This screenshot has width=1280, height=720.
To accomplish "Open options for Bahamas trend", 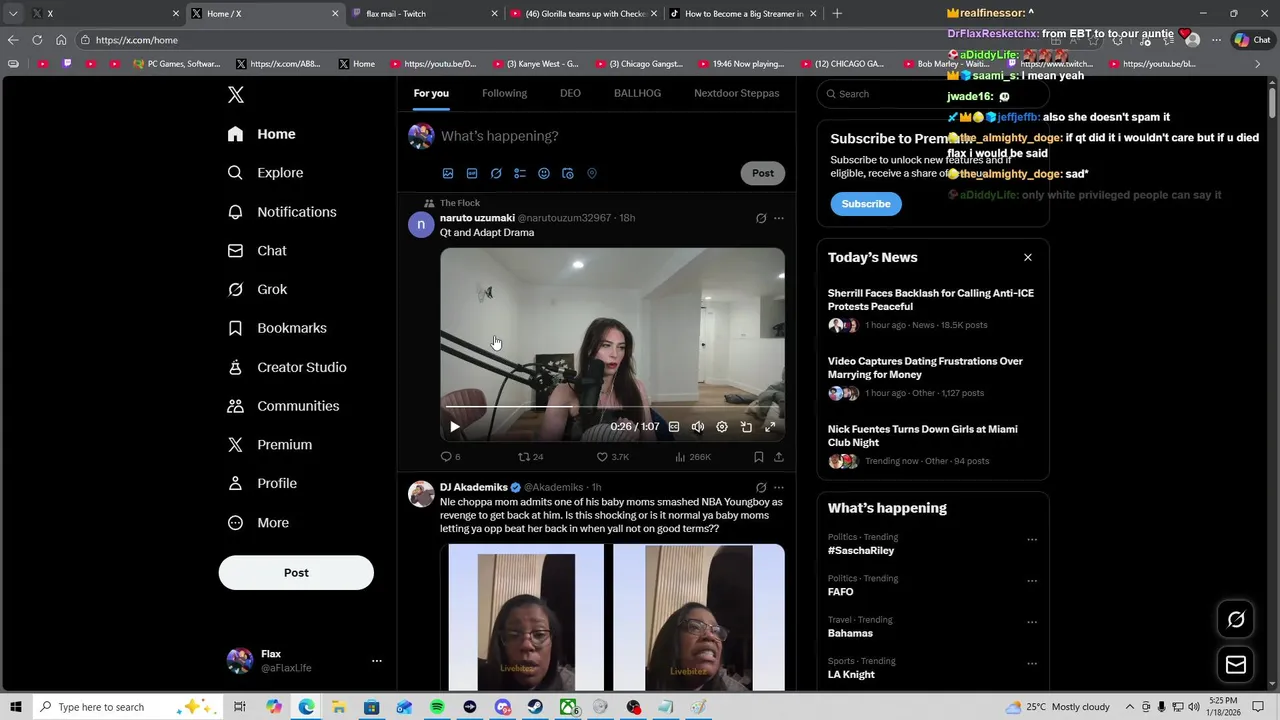I will [x=1032, y=622].
